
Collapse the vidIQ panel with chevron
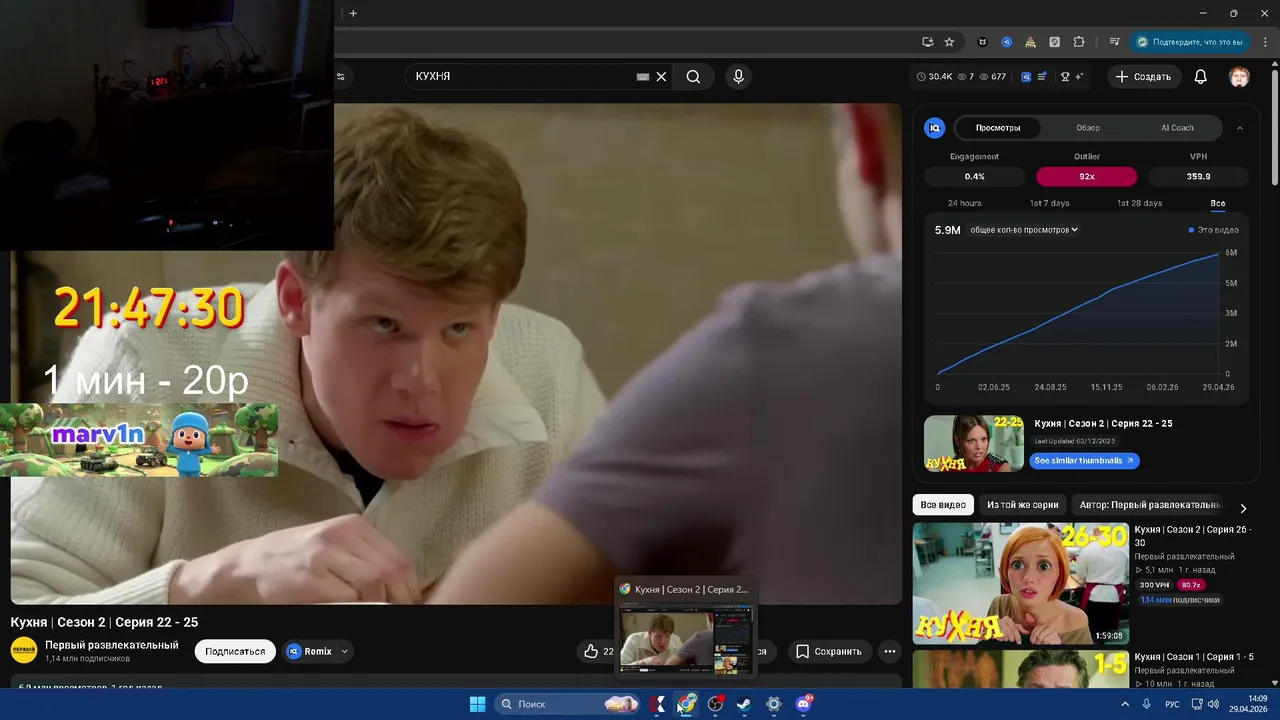click(1240, 128)
